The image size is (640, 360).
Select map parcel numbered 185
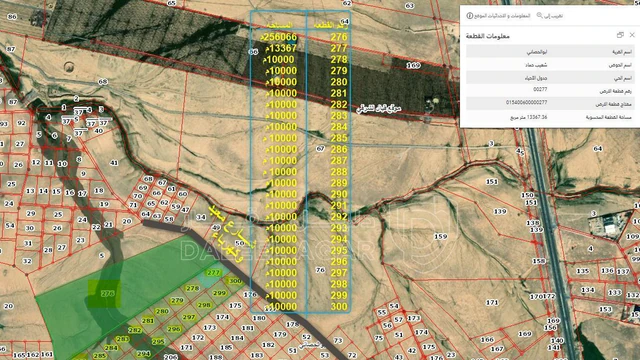(x=226, y=348)
